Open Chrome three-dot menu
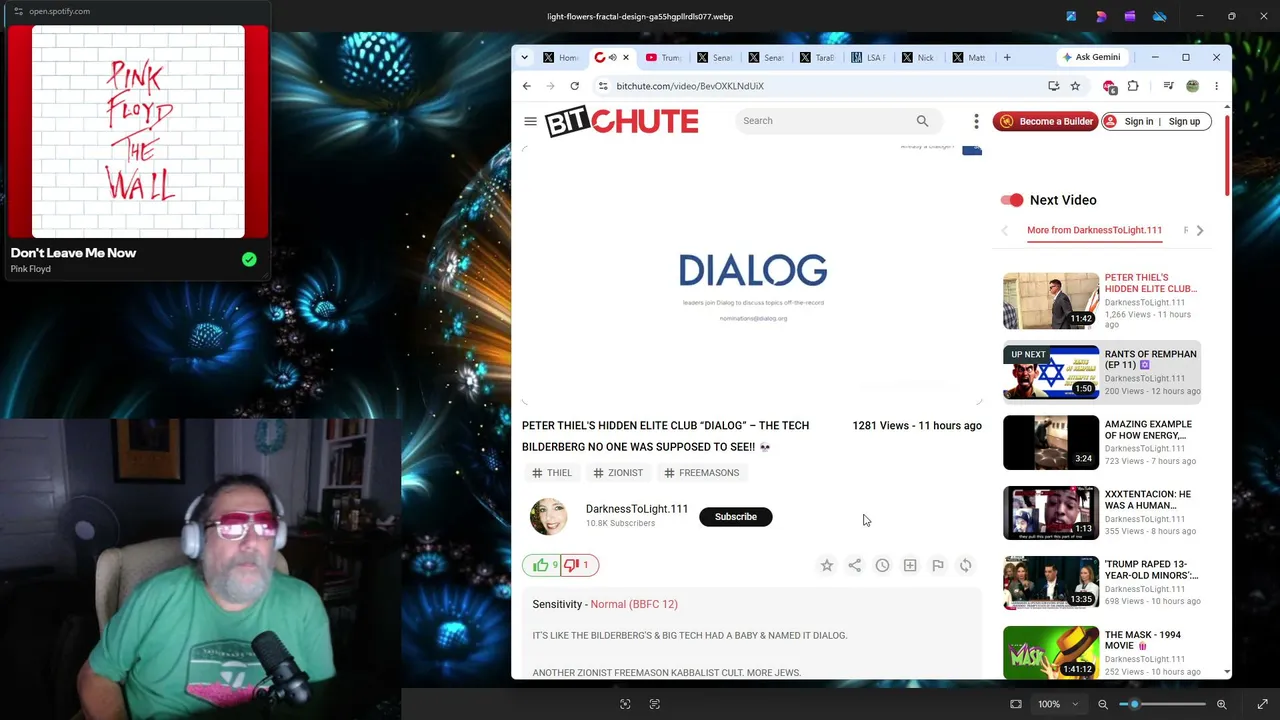1280x720 pixels. (x=1216, y=86)
